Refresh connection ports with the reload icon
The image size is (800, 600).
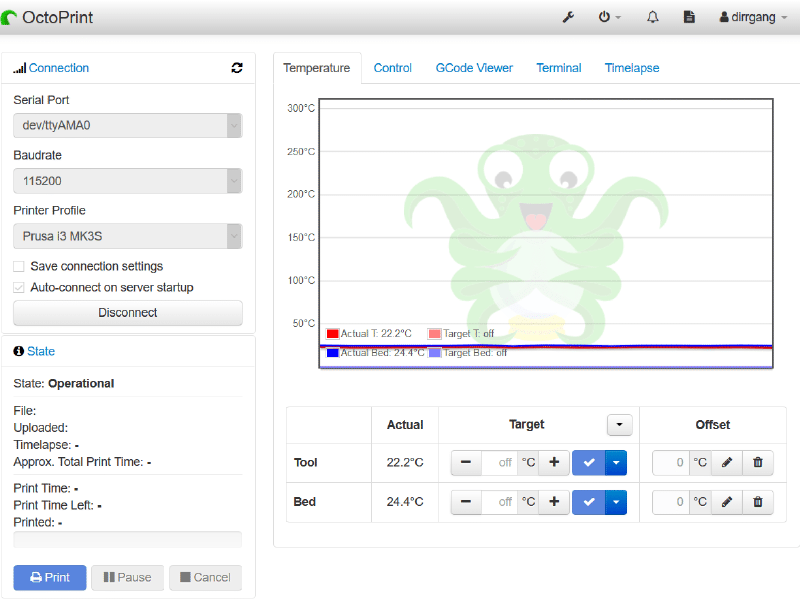click(x=237, y=68)
